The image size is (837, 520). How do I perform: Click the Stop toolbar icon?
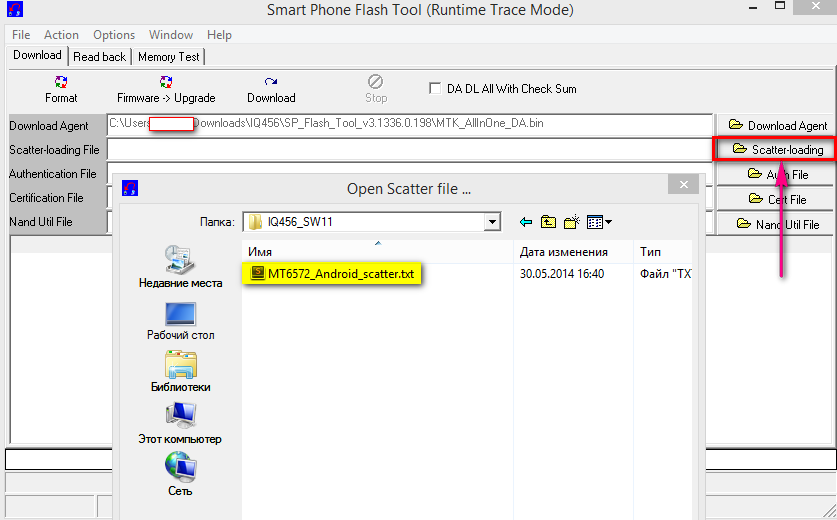[376, 88]
